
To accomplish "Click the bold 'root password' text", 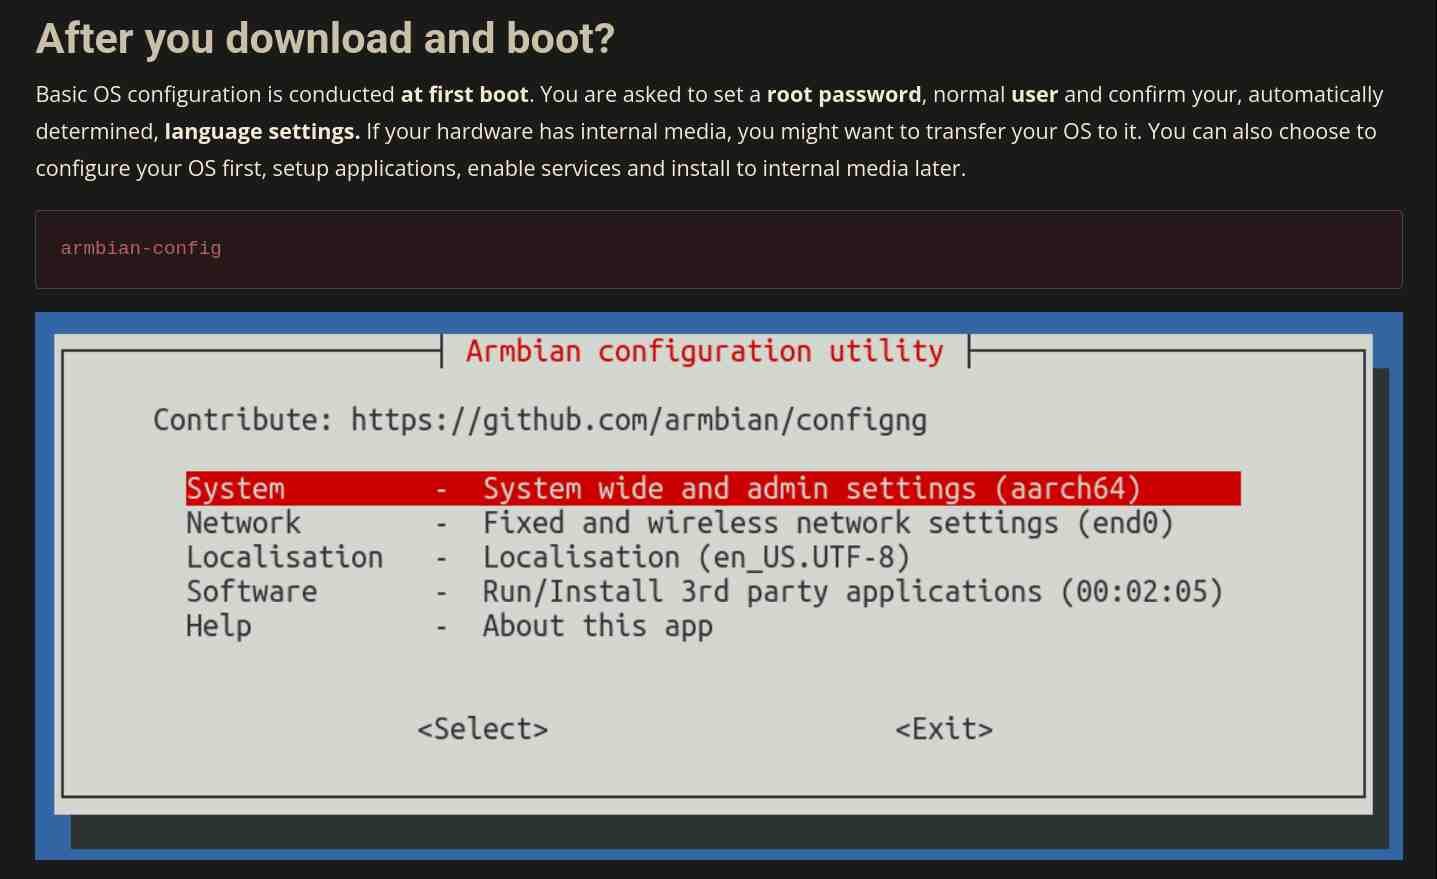I will 844,94.
